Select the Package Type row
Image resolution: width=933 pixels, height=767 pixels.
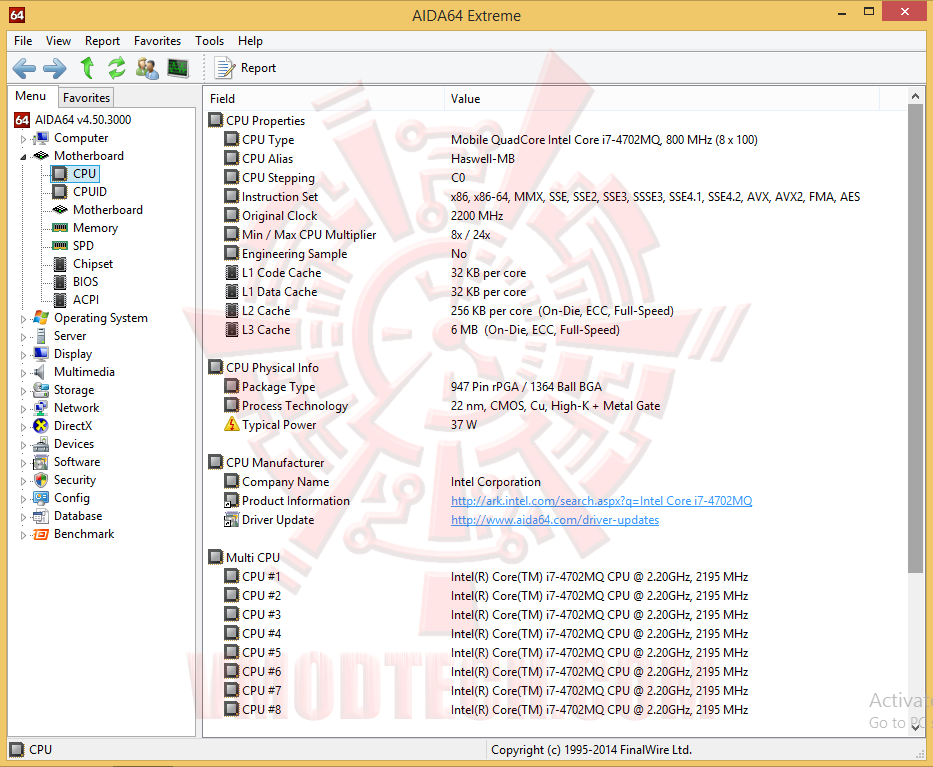(556, 387)
